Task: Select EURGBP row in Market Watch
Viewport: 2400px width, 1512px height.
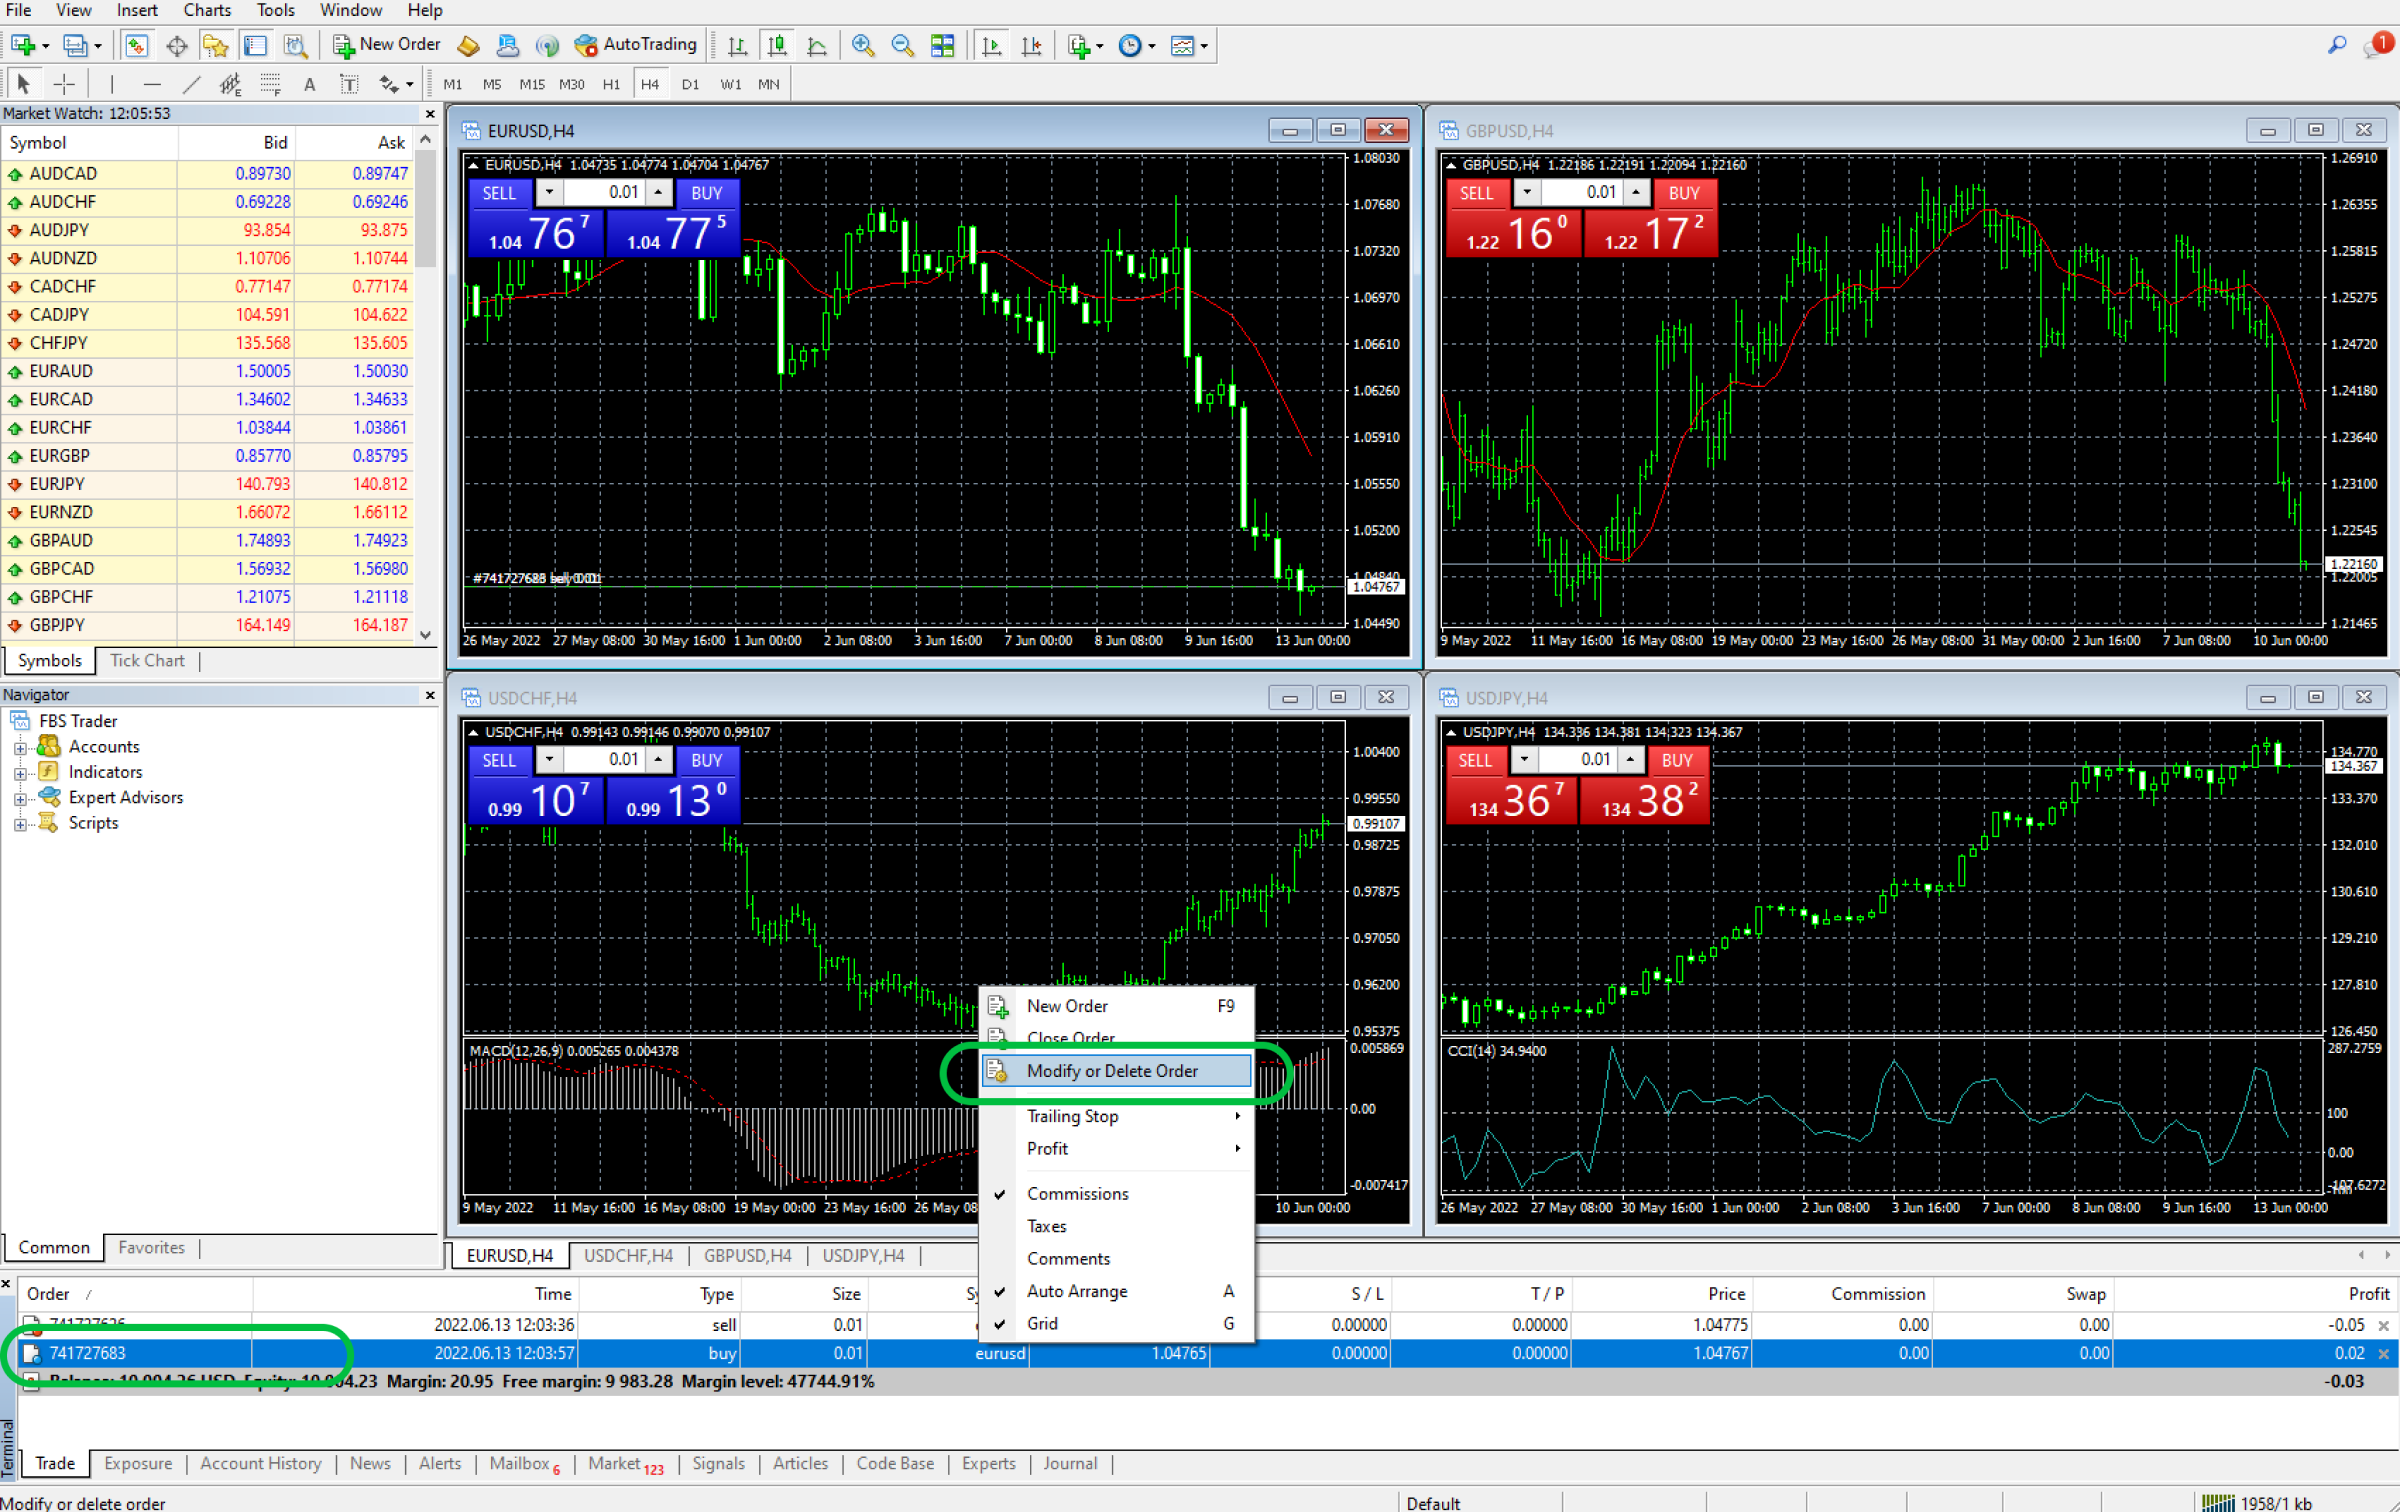Action: [208, 456]
